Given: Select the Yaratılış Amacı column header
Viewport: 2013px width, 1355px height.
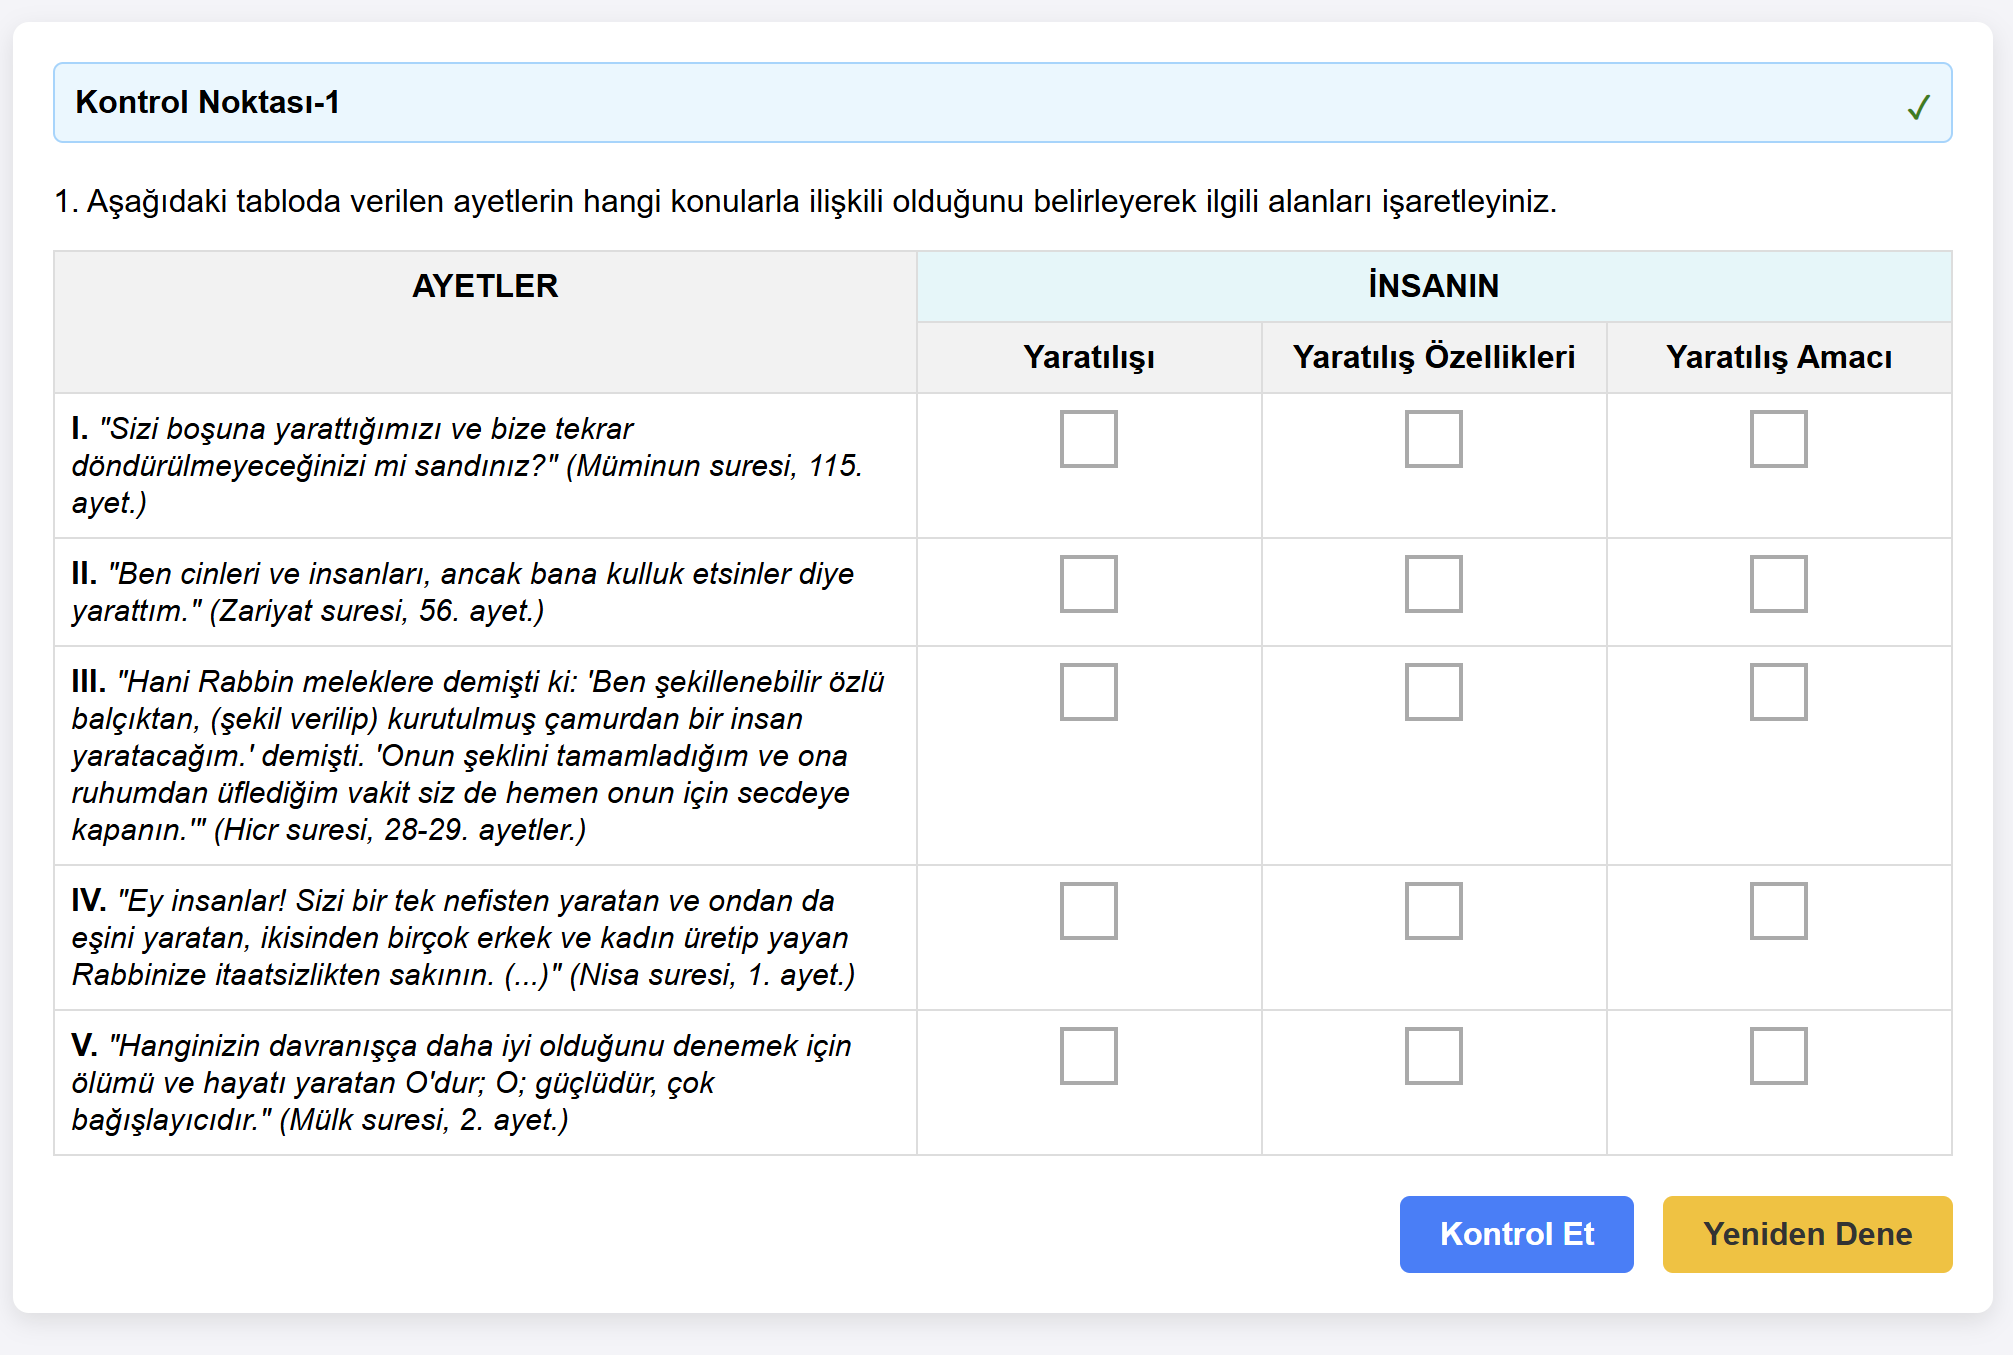Looking at the screenshot, I should pos(1778,357).
